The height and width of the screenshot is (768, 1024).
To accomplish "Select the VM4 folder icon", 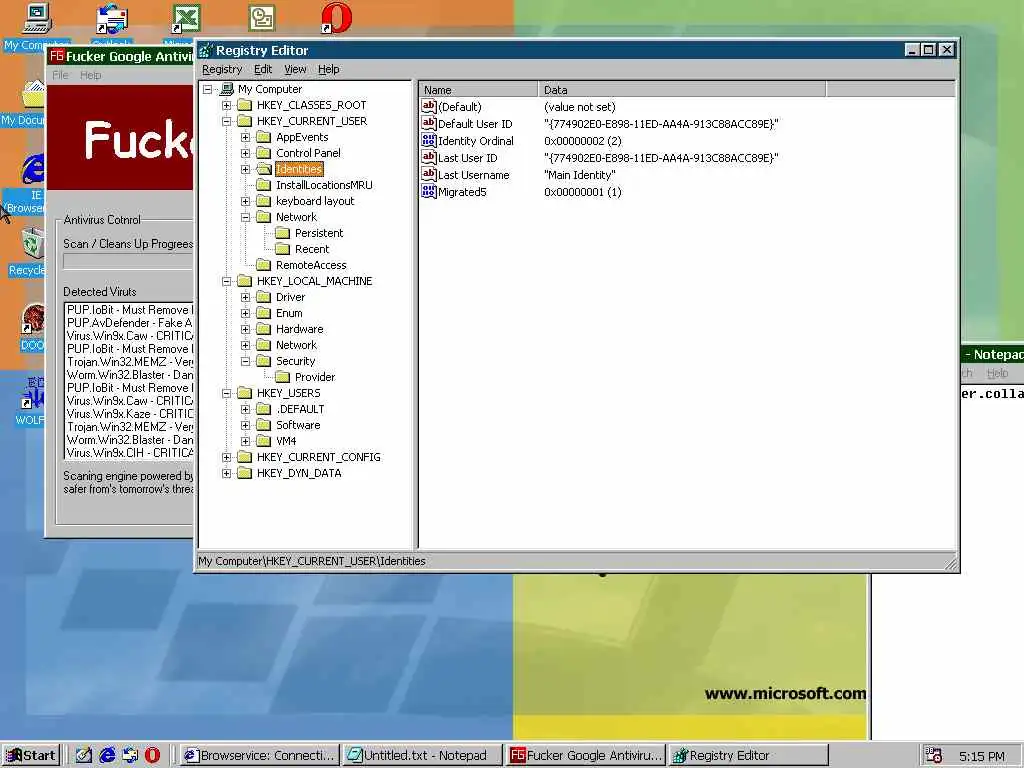I will 264,441.
